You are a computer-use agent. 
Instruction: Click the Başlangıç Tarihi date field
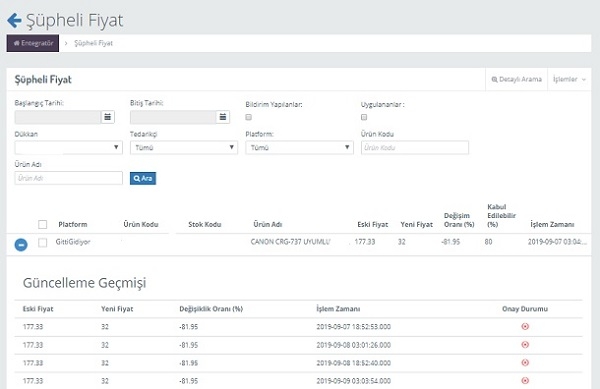point(58,117)
